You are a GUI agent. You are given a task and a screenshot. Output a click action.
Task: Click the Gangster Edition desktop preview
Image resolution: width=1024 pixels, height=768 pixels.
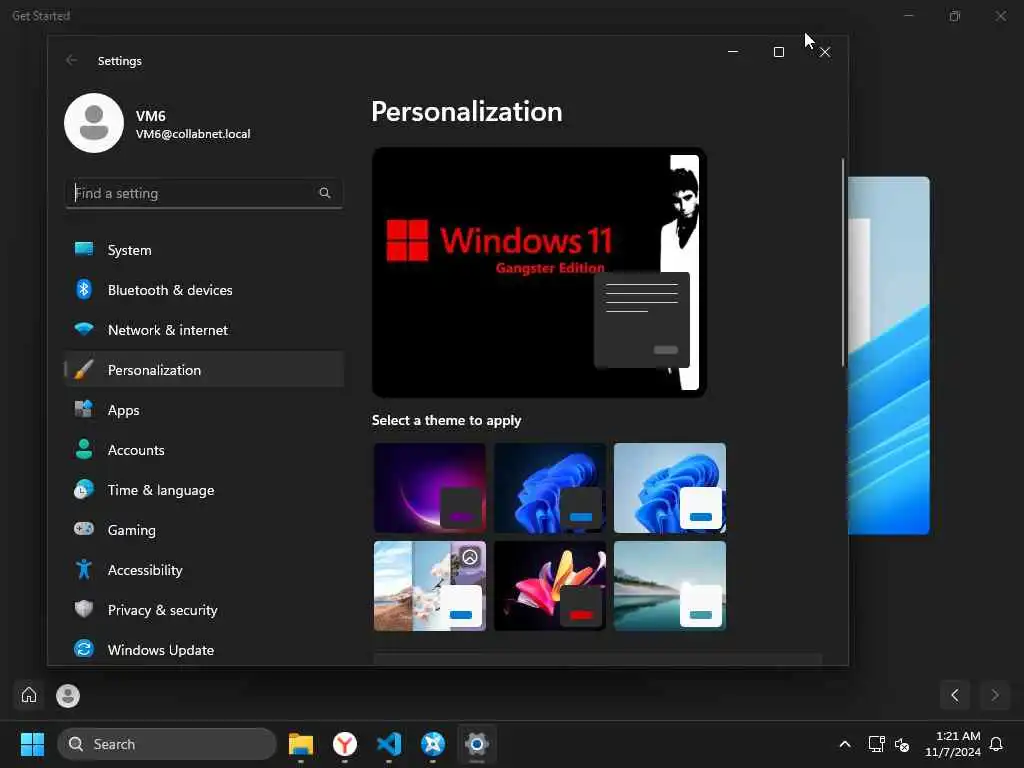(539, 272)
